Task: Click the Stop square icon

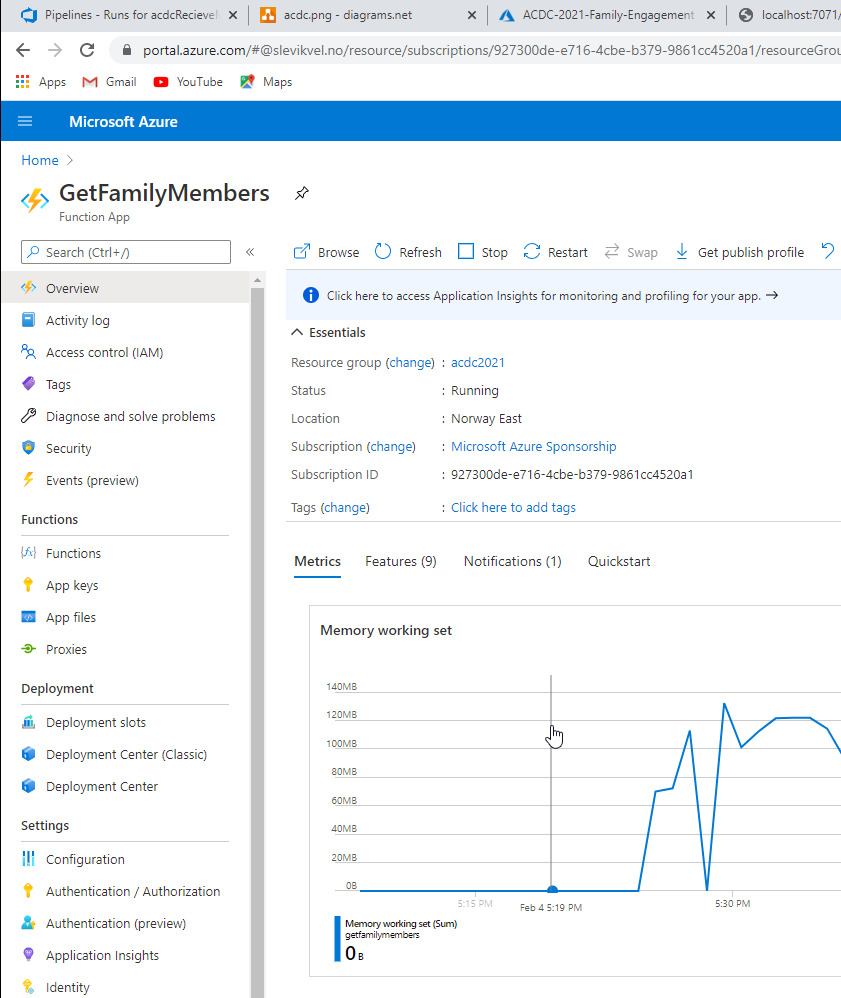Action: [x=466, y=251]
